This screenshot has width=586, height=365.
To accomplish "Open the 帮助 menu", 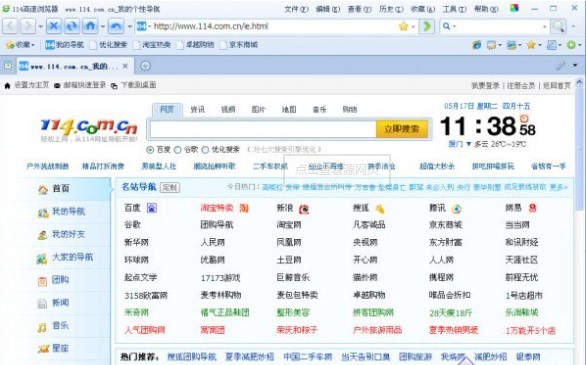I will (x=486, y=9).
